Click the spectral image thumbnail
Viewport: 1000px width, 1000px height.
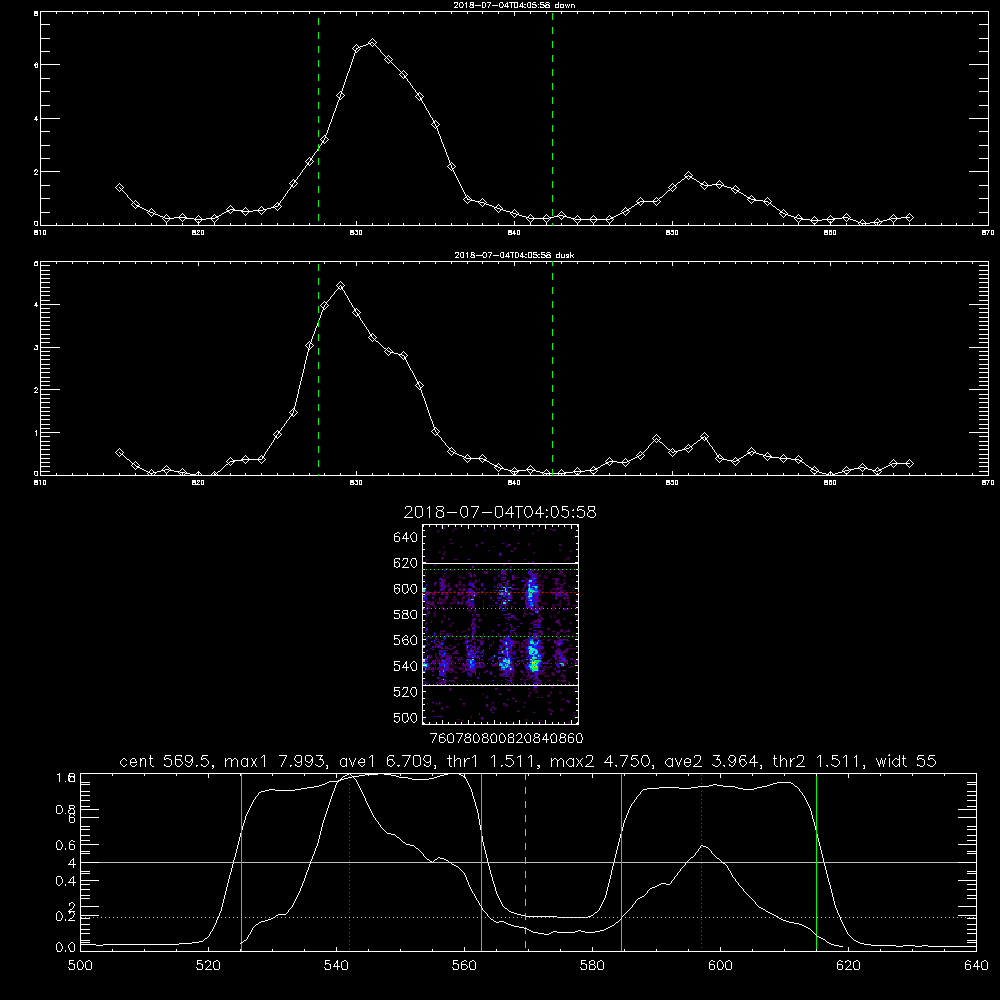coord(500,624)
